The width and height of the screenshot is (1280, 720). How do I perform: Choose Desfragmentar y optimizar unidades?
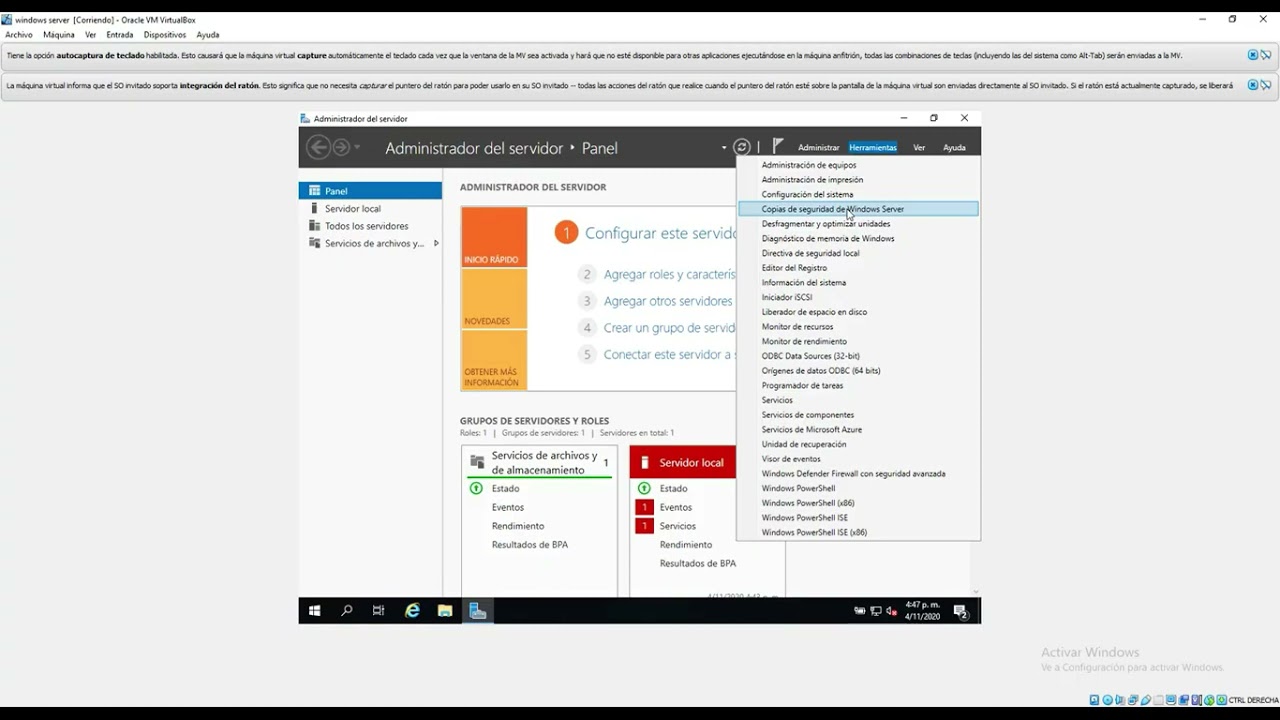point(826,224)
